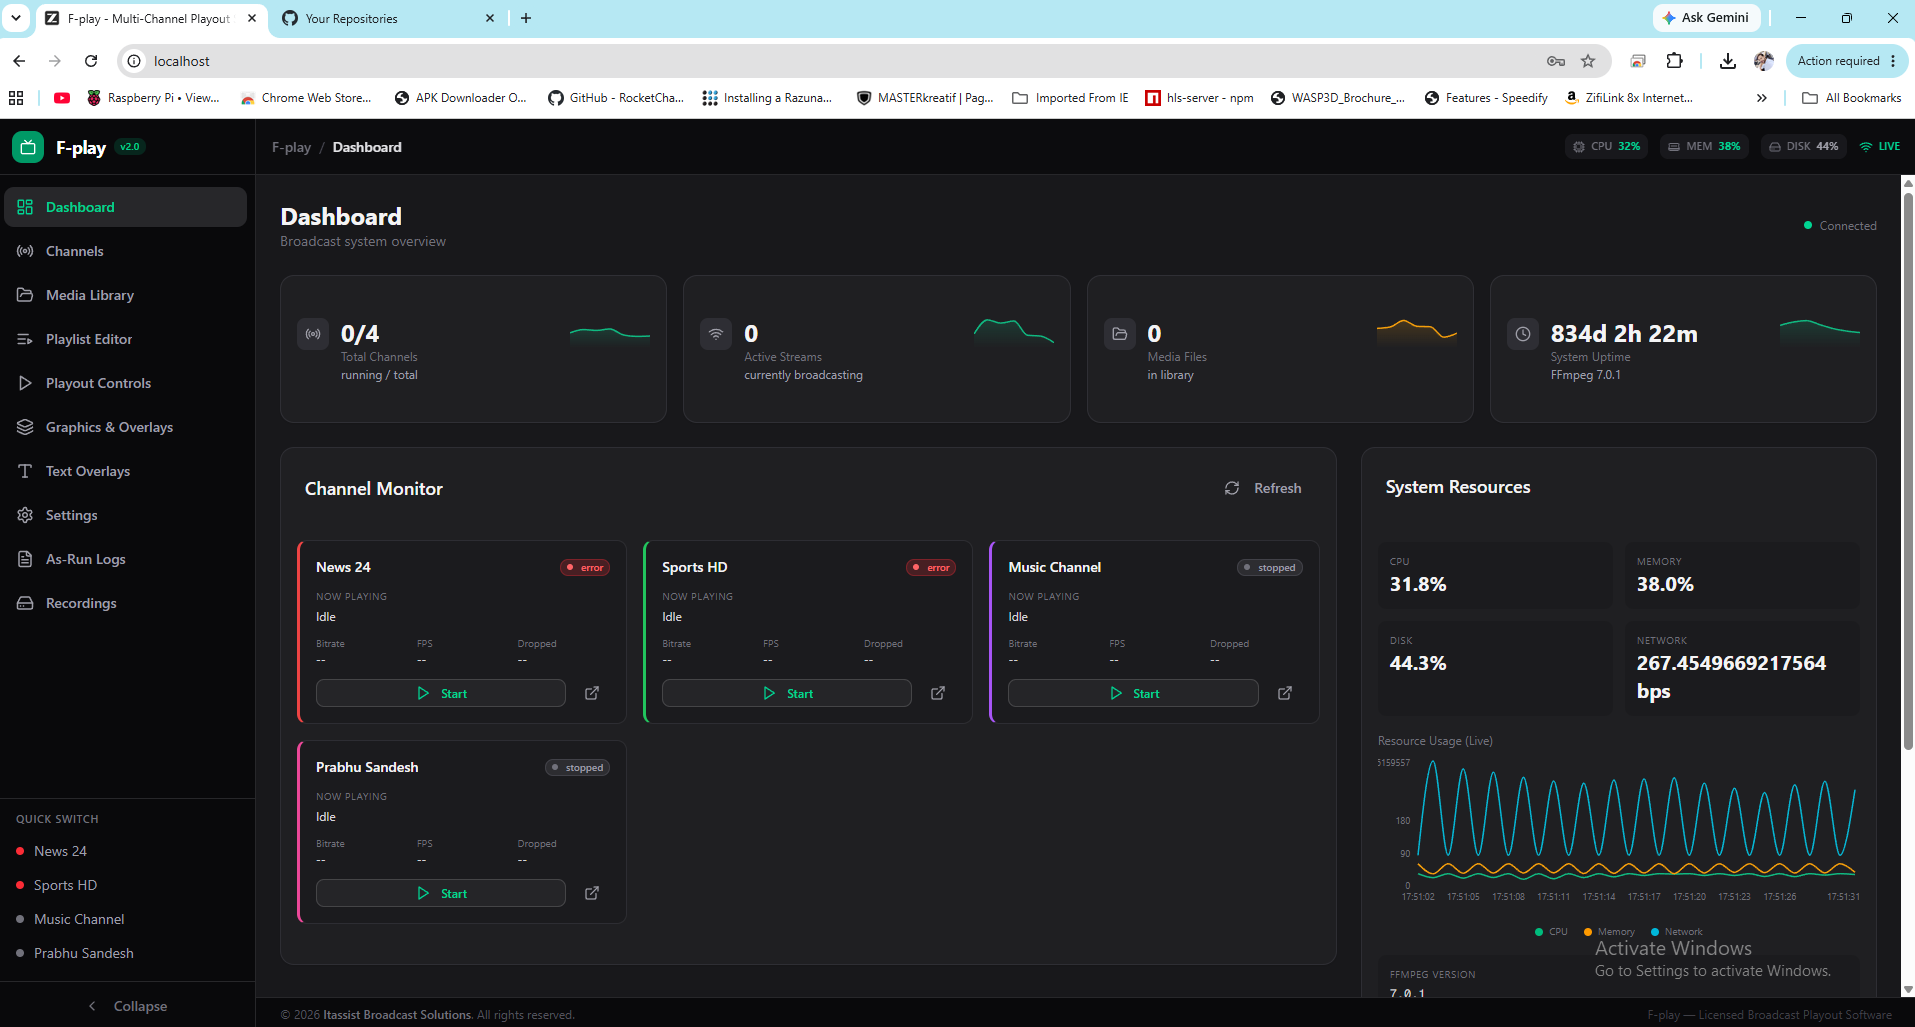
Task: Click the LIVE status indicator
Action: pos(1880,146)
